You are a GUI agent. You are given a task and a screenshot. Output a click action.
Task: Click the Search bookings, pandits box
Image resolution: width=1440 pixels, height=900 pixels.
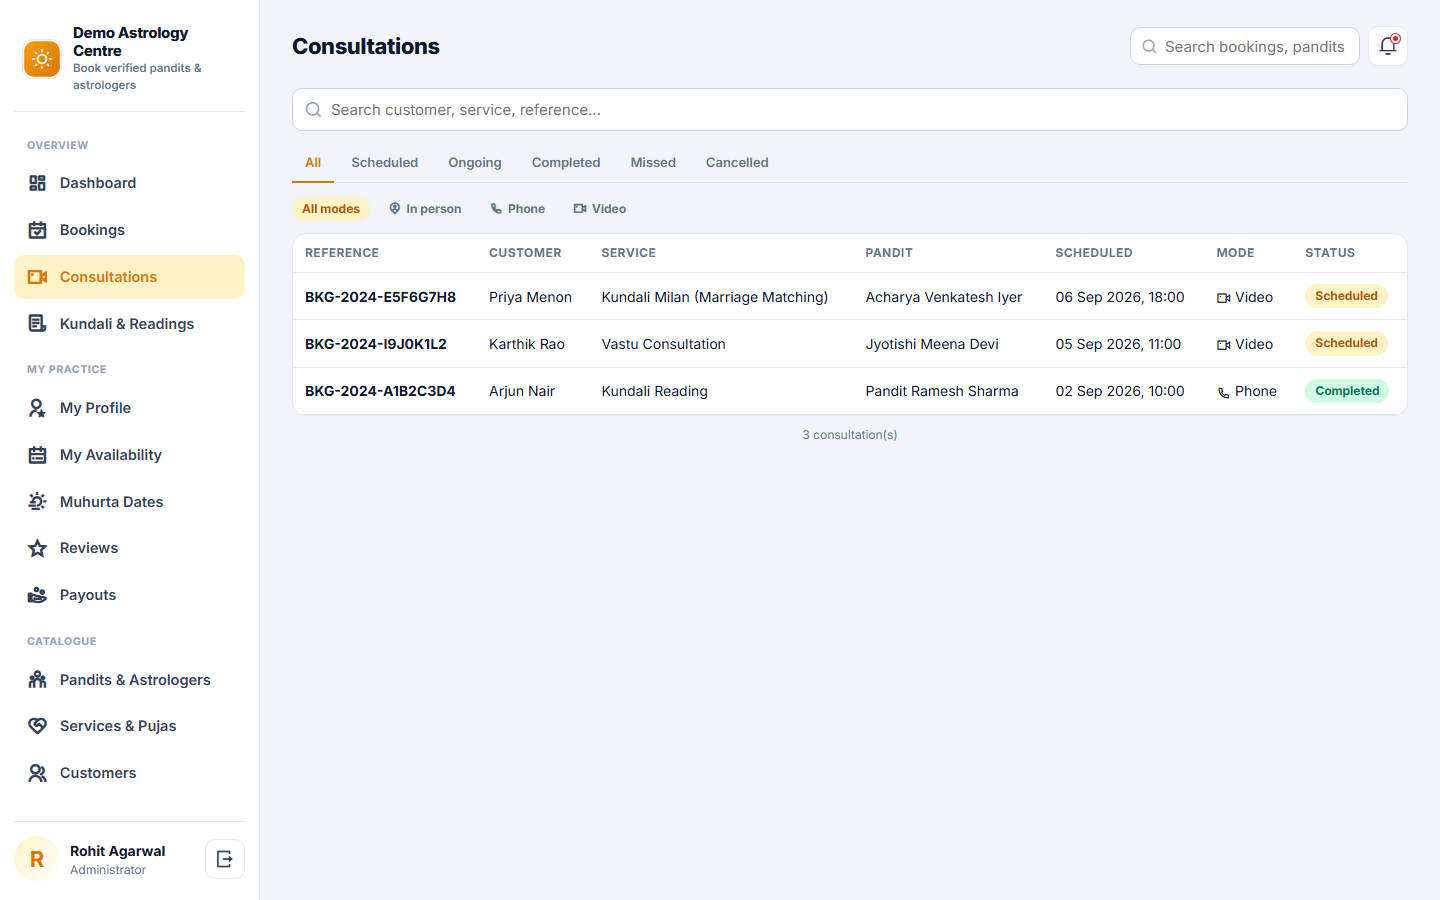tap(1245, 46)
